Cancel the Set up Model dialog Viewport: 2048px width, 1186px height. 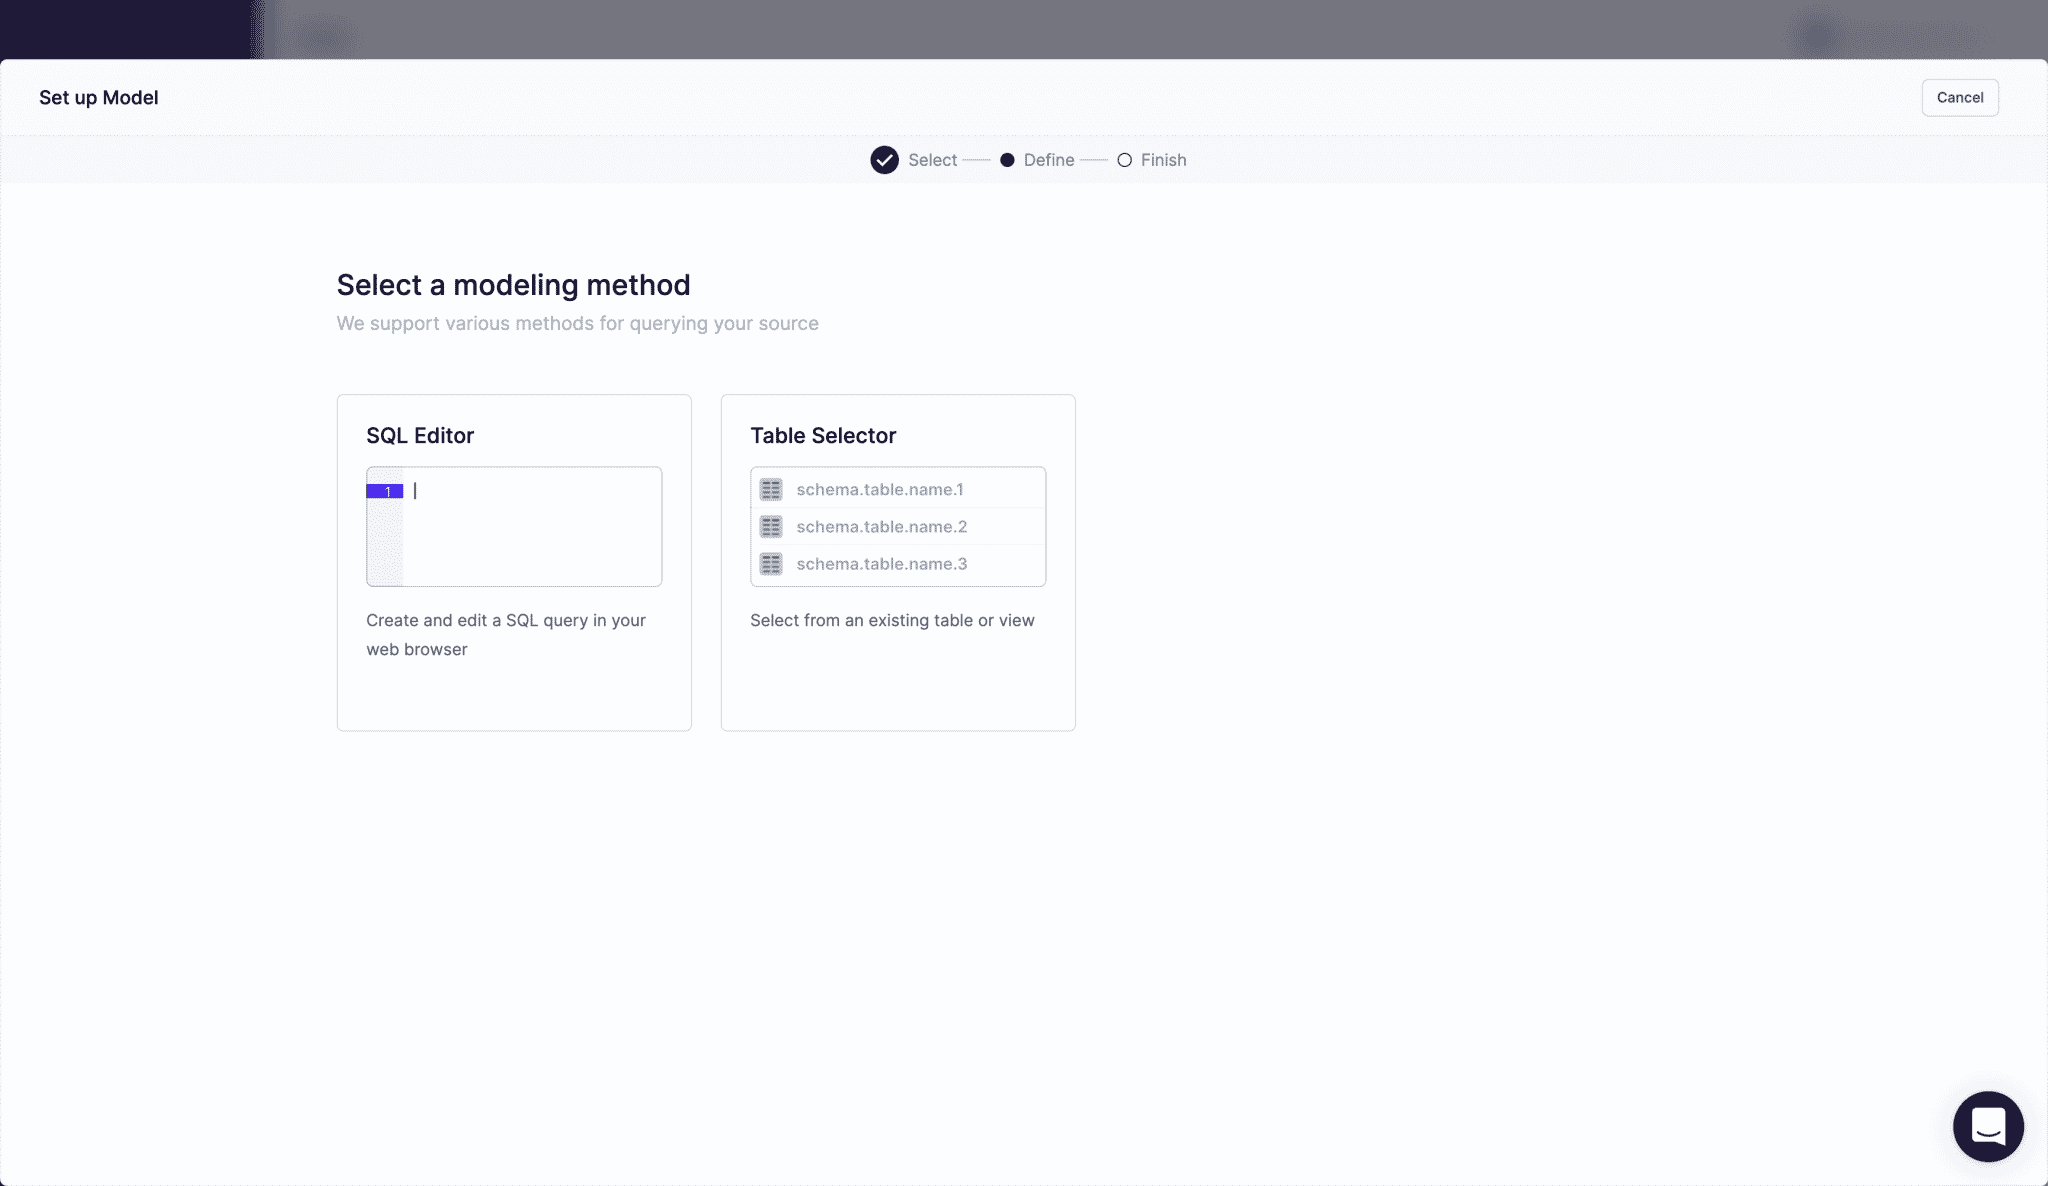coord(1959,98)
